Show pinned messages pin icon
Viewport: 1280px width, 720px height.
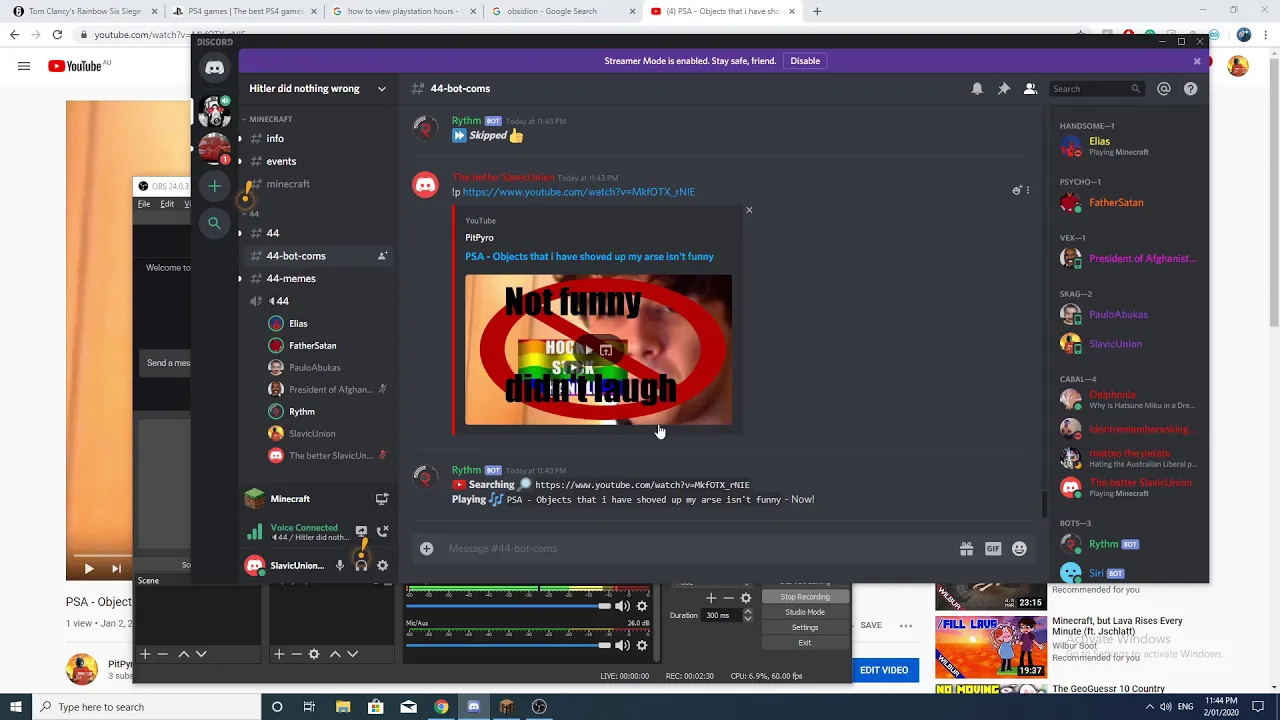(x=1004, y=88)
